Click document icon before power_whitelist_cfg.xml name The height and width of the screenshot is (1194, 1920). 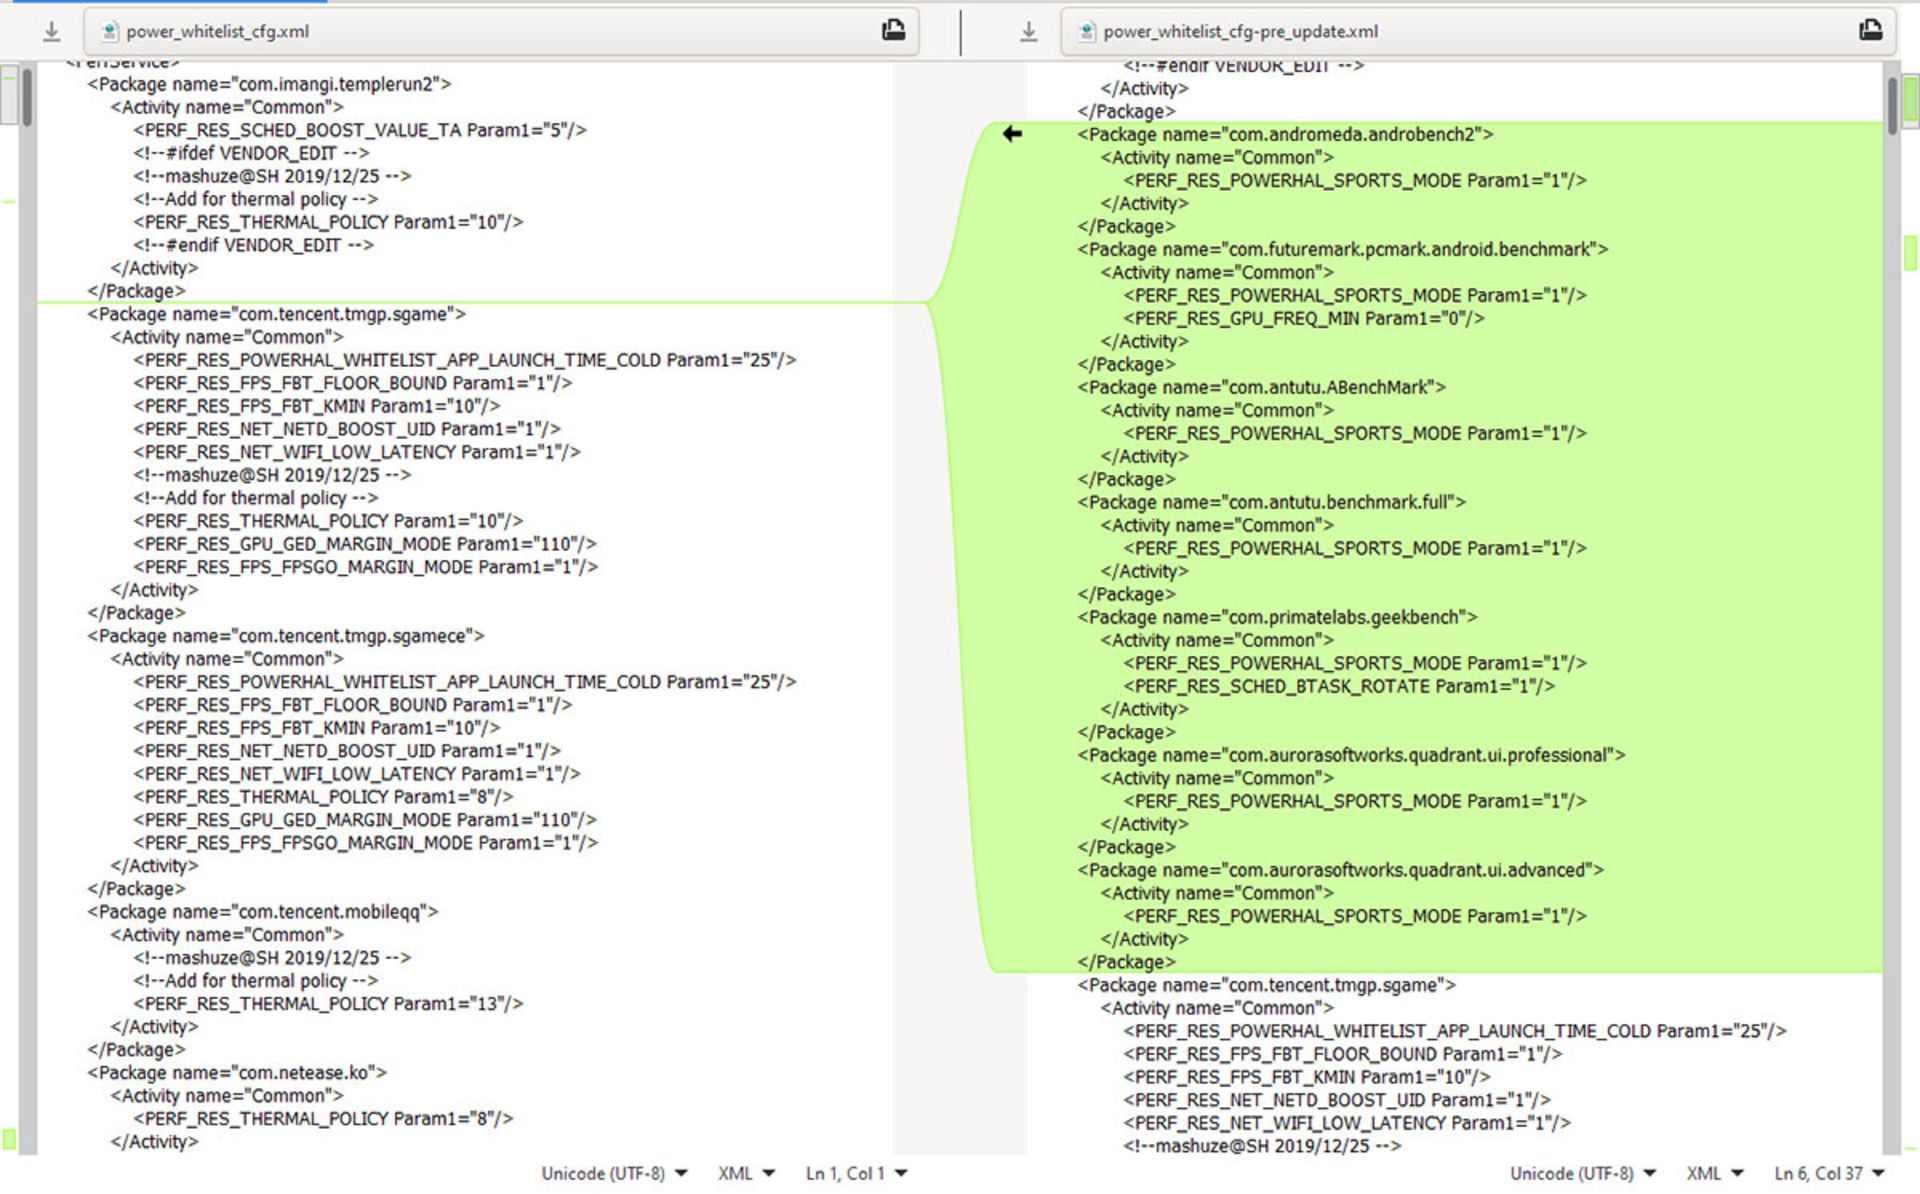[109, 32]
